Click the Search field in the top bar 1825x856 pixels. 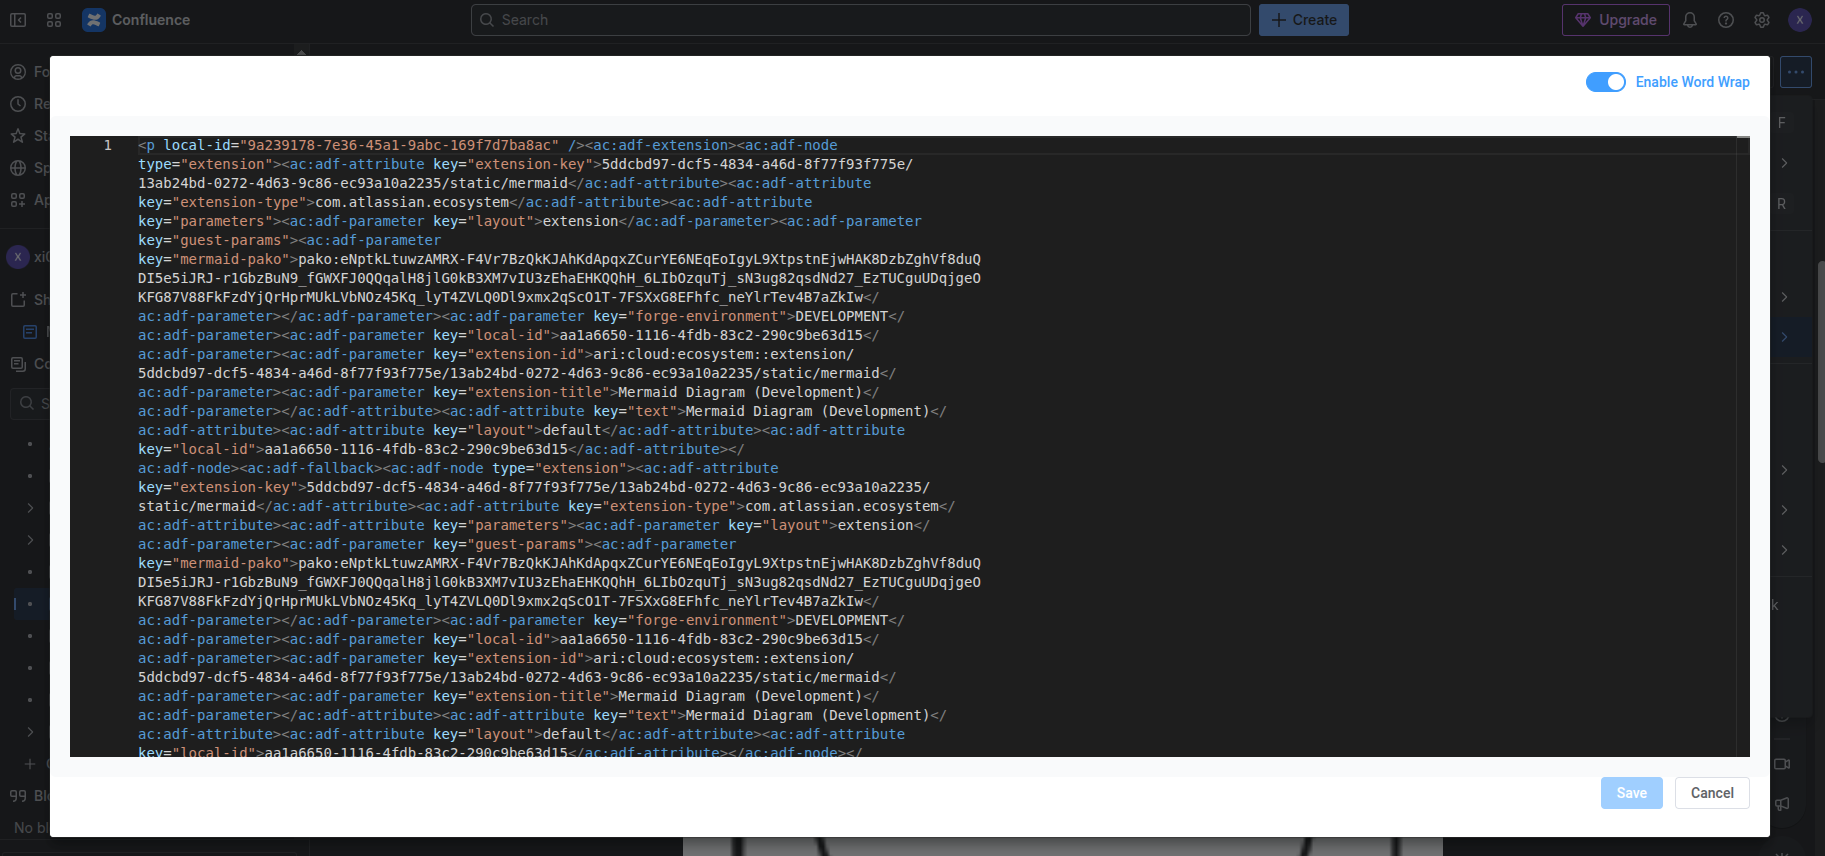point(861,20)
